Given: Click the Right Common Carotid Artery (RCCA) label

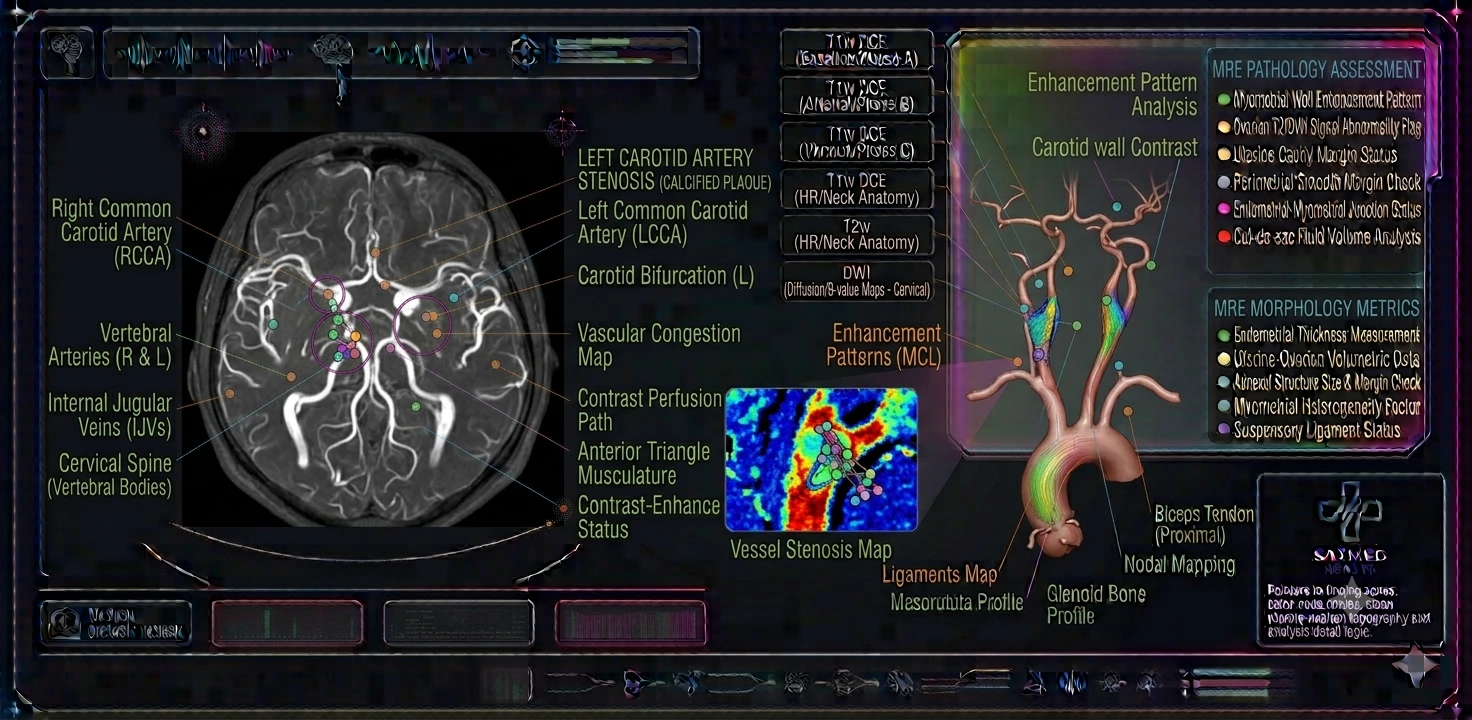Looking at the screenshot, I should 111,232.
